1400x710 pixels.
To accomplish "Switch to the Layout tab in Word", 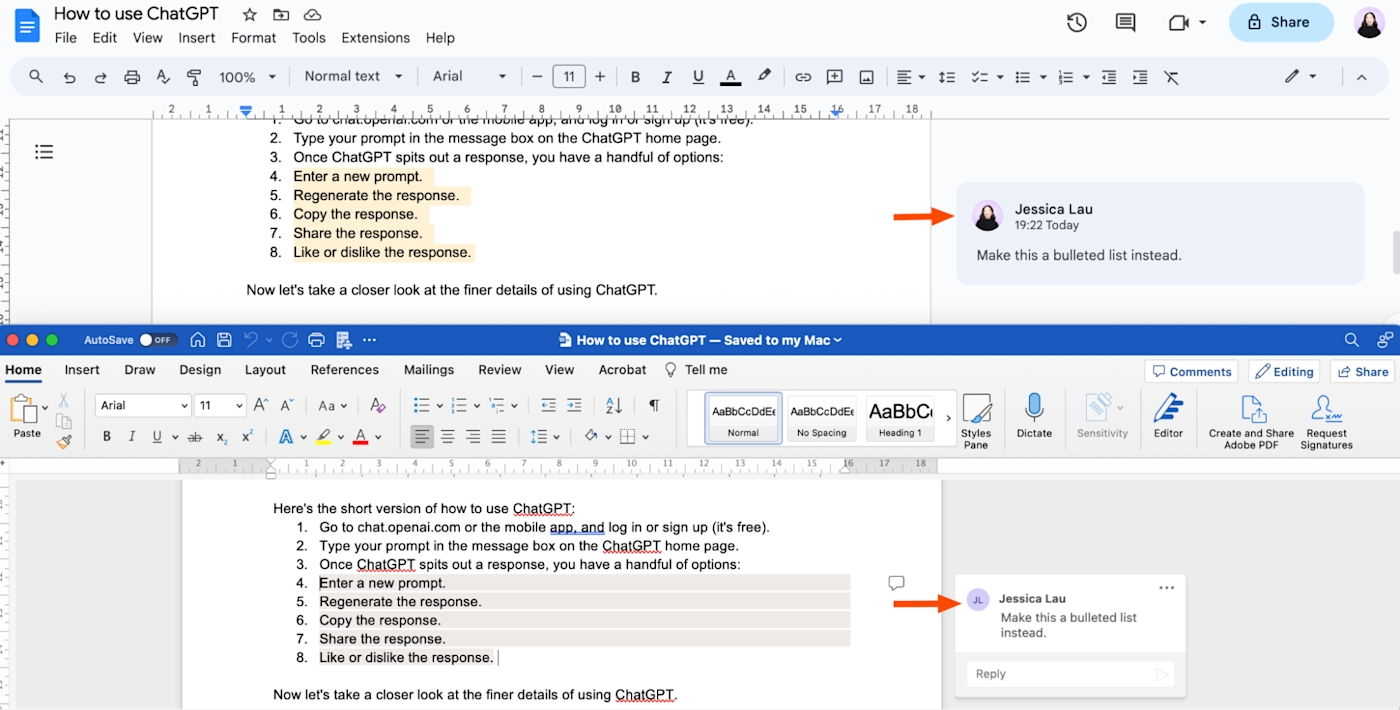I will [265, 370].
